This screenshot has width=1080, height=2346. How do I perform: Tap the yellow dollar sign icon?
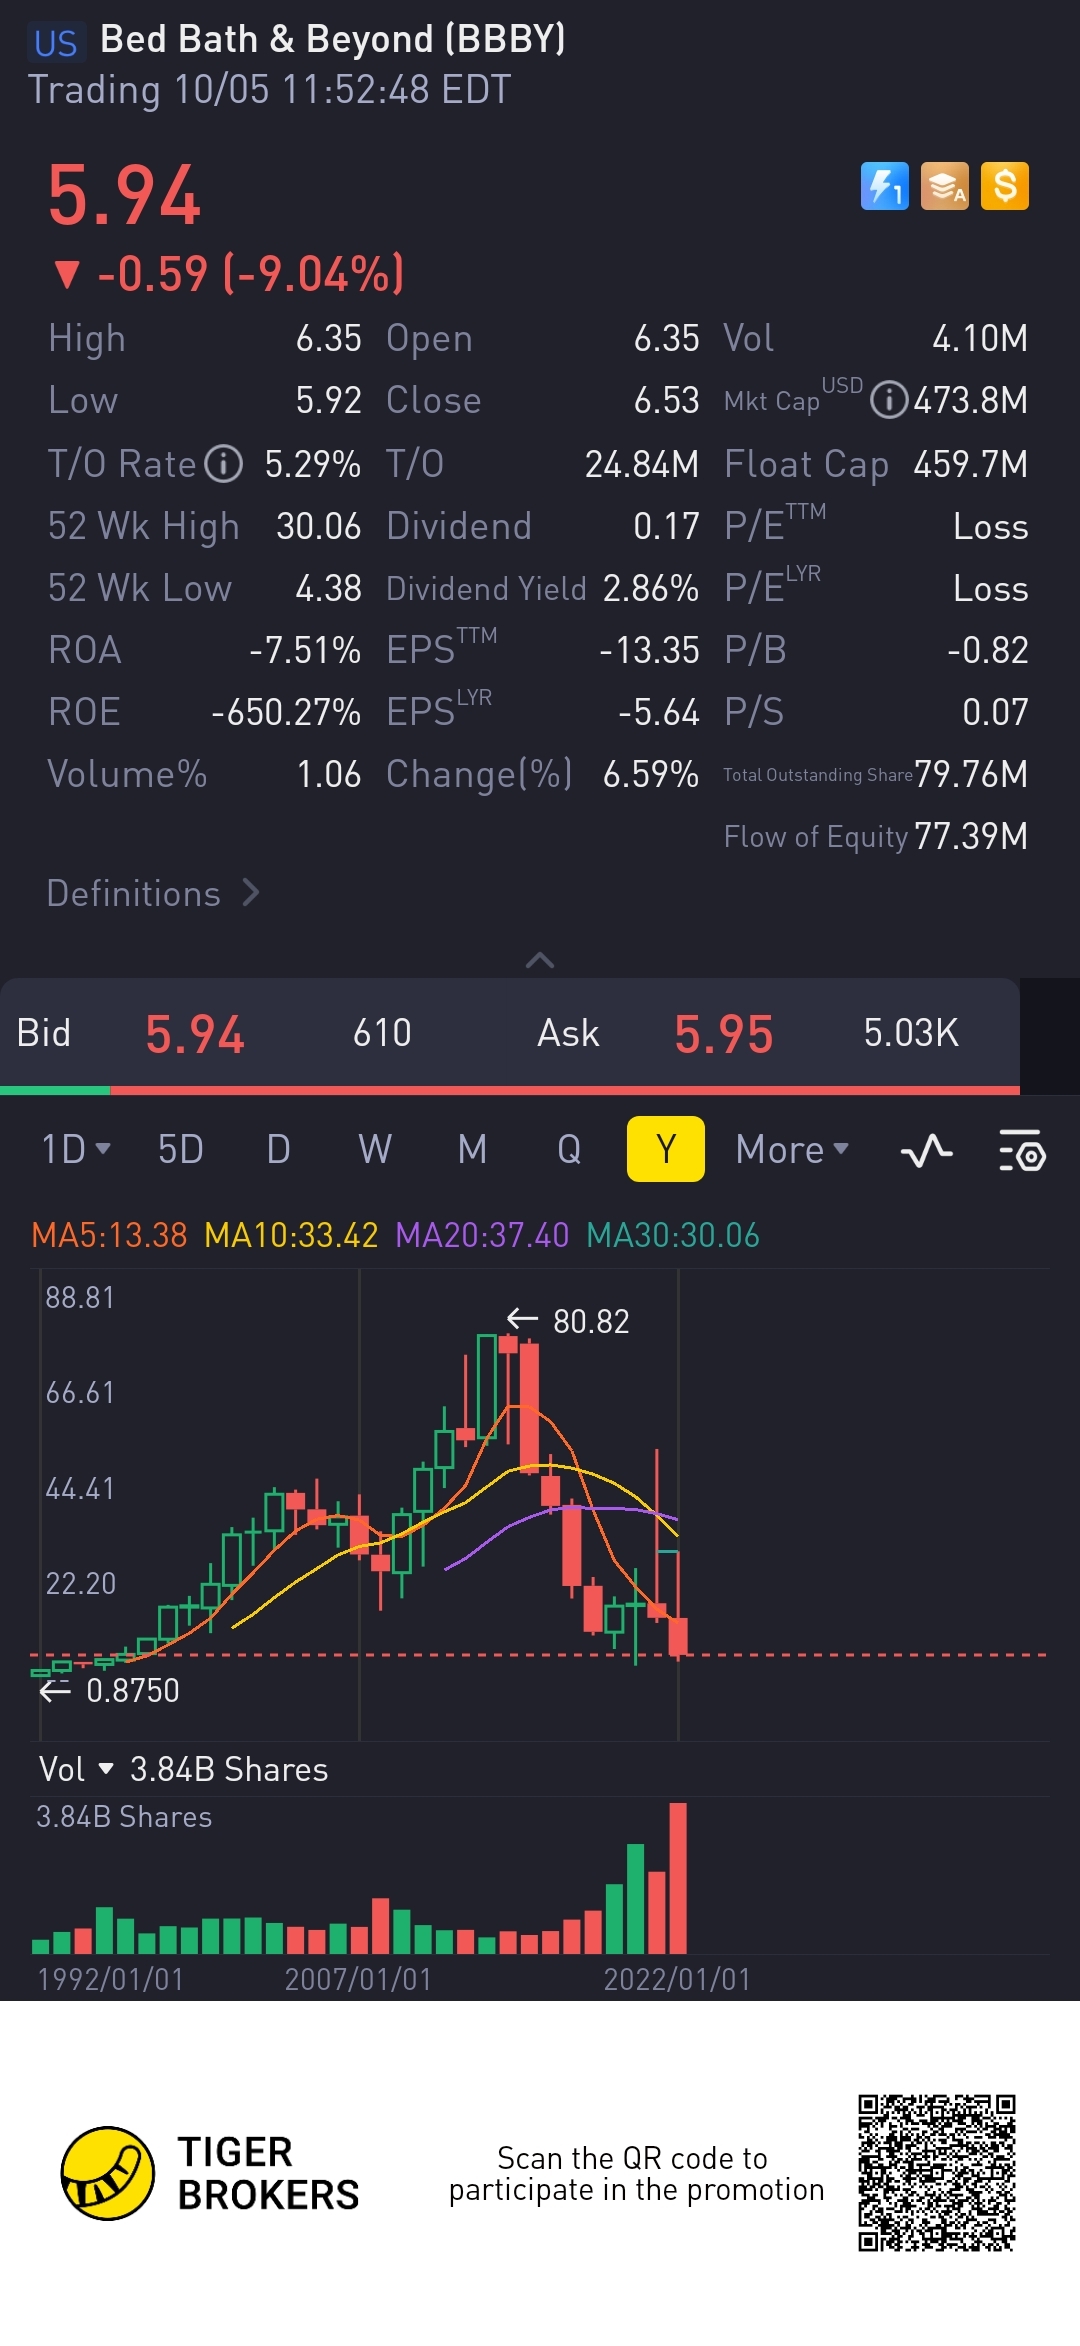point(1005,186)
